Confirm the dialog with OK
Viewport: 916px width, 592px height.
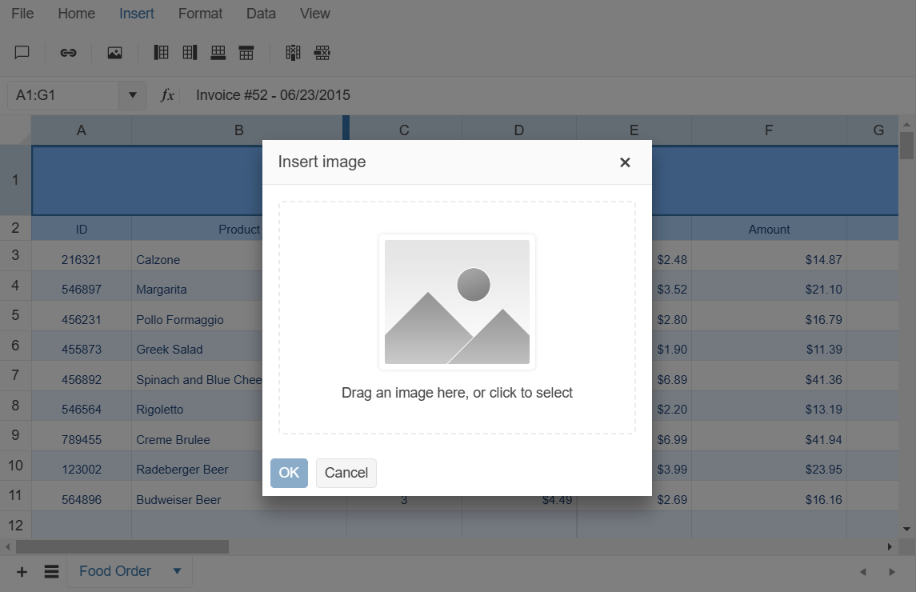point(288,473)
